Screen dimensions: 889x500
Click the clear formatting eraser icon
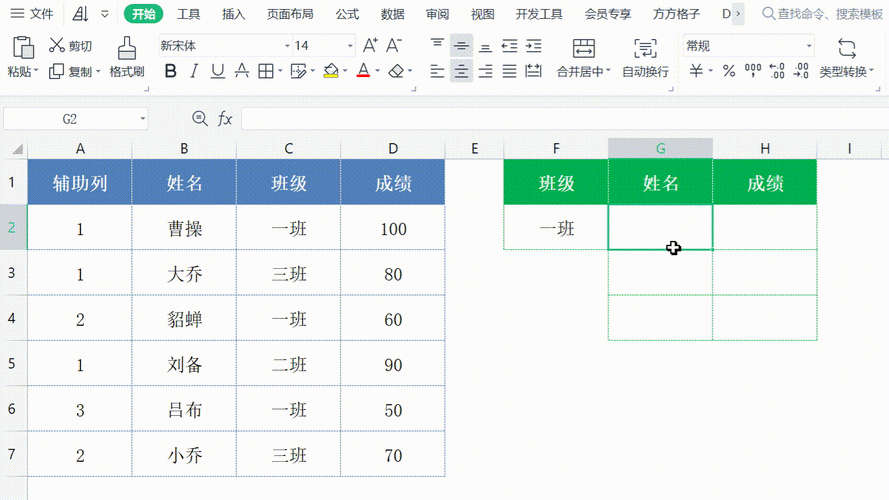[x=397, y=71]
